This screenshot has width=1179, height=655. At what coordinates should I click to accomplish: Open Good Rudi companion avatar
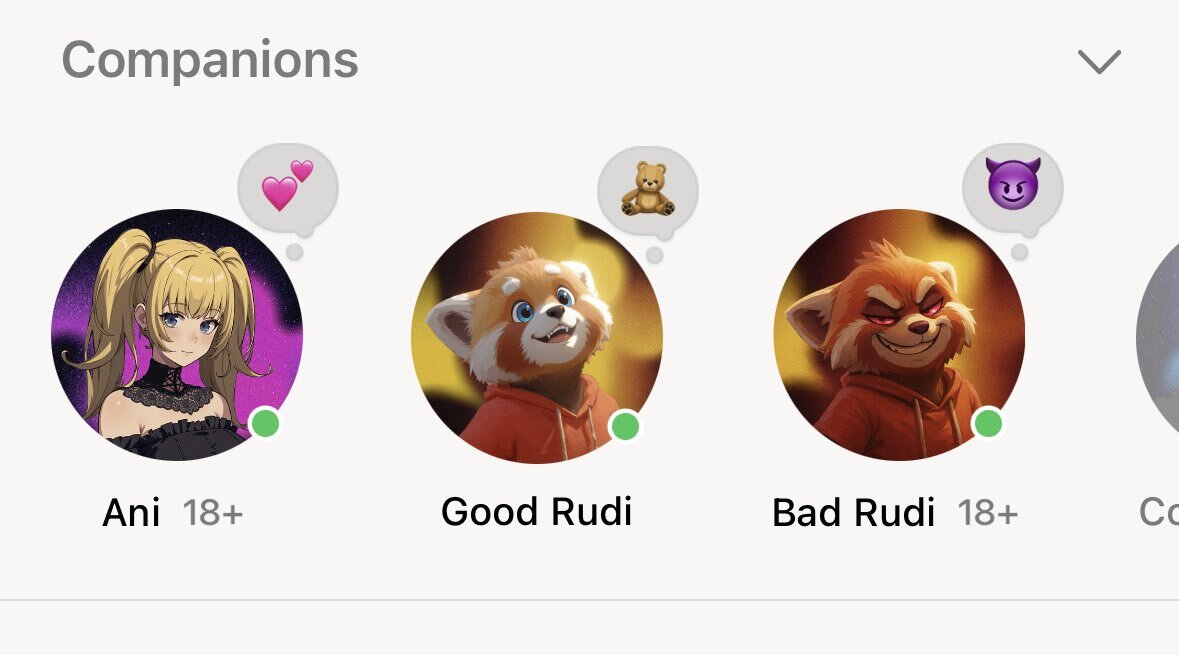tap(537, 338)
